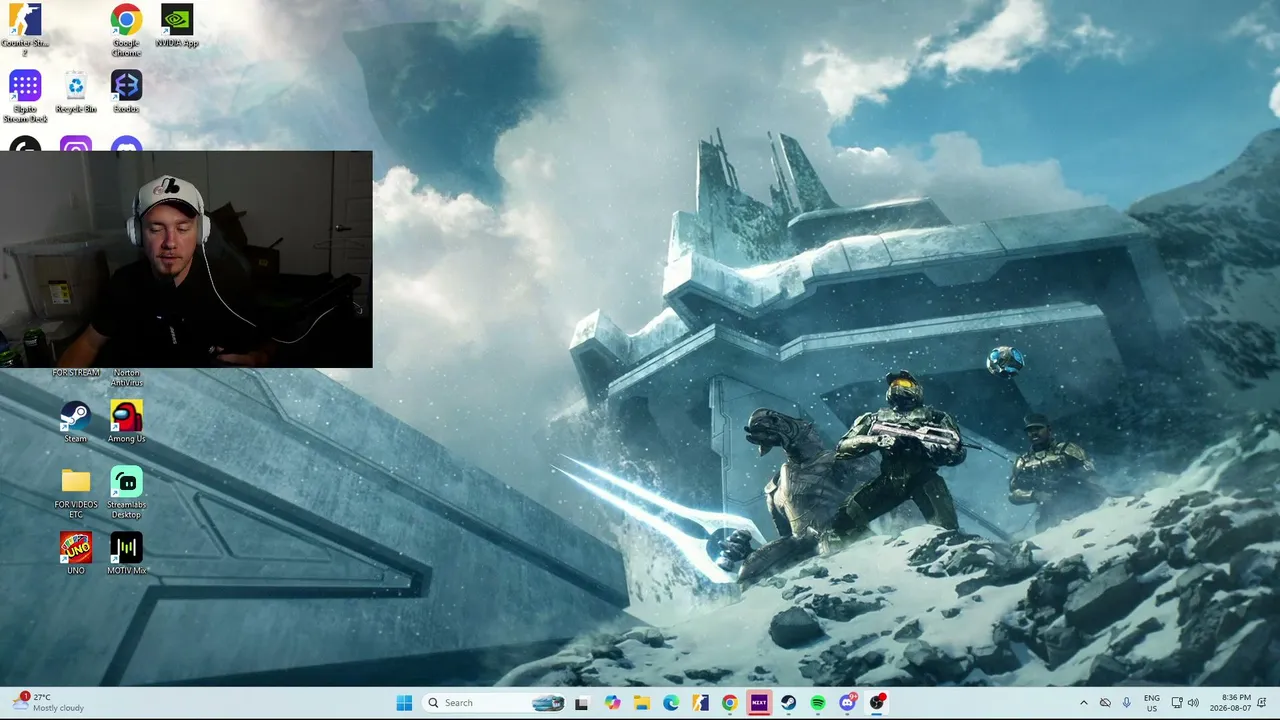Open the NEXT app on the taskbar
Viewport: 1280px width, 720px height.
pyautogui.click(x=759, y=703)
